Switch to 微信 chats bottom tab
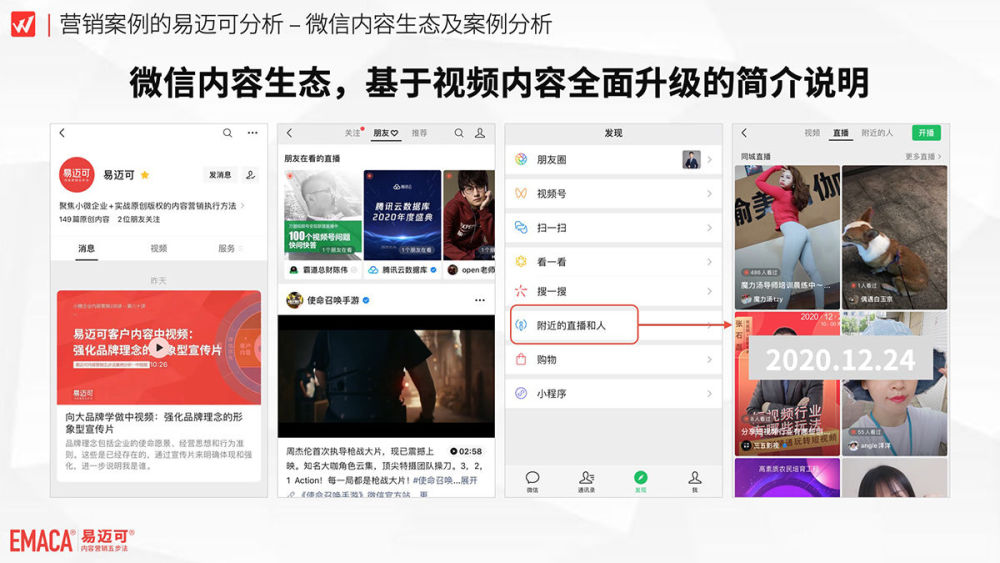This screenshot has width=1000, height=563. click(533, 481)
